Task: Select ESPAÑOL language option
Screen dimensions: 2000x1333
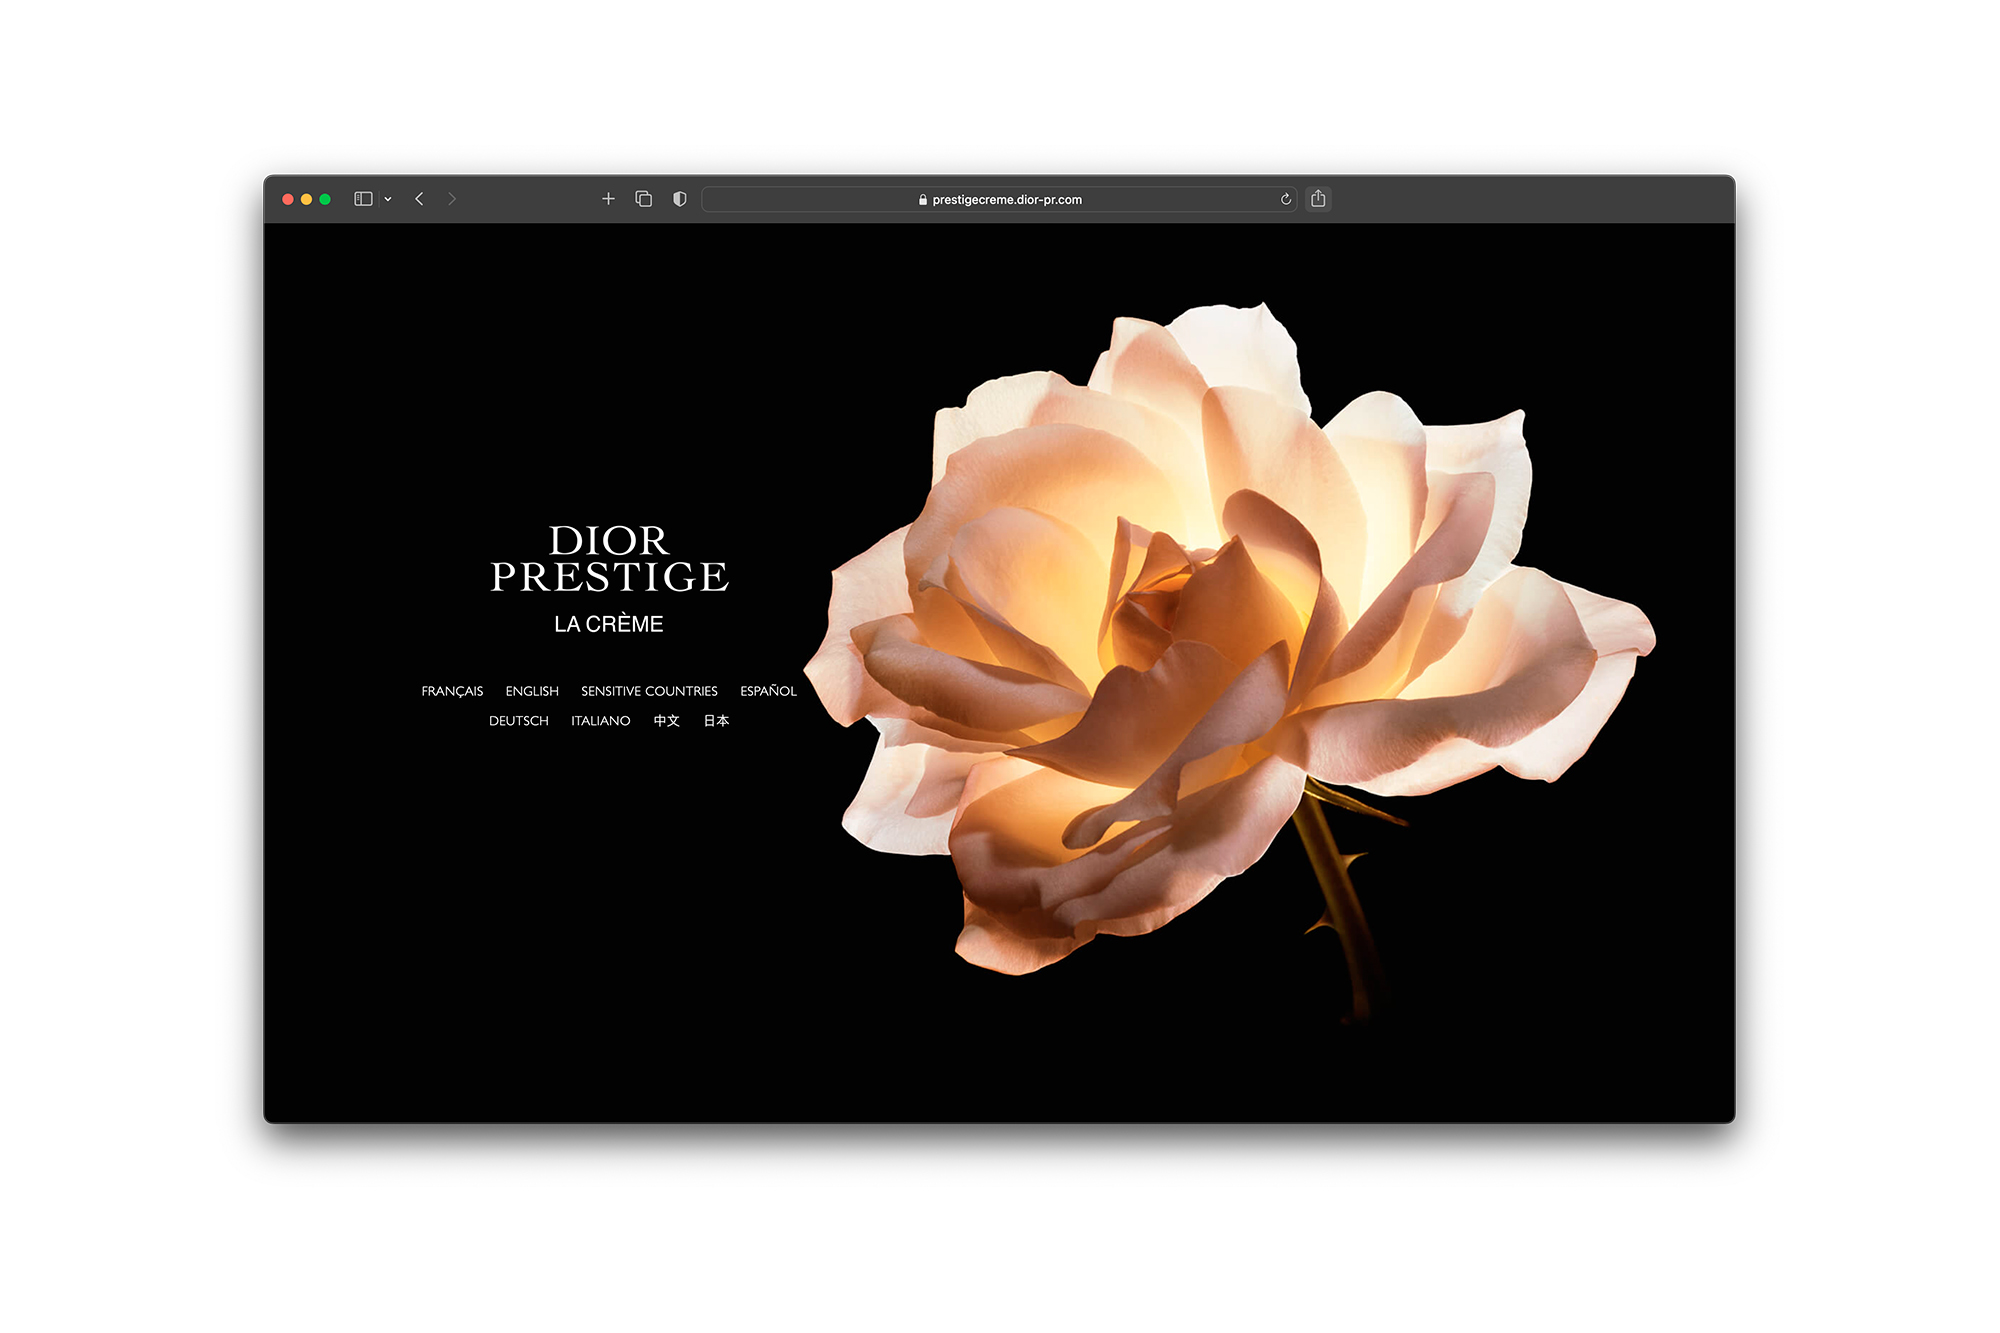Action: (x=768, y=691)
